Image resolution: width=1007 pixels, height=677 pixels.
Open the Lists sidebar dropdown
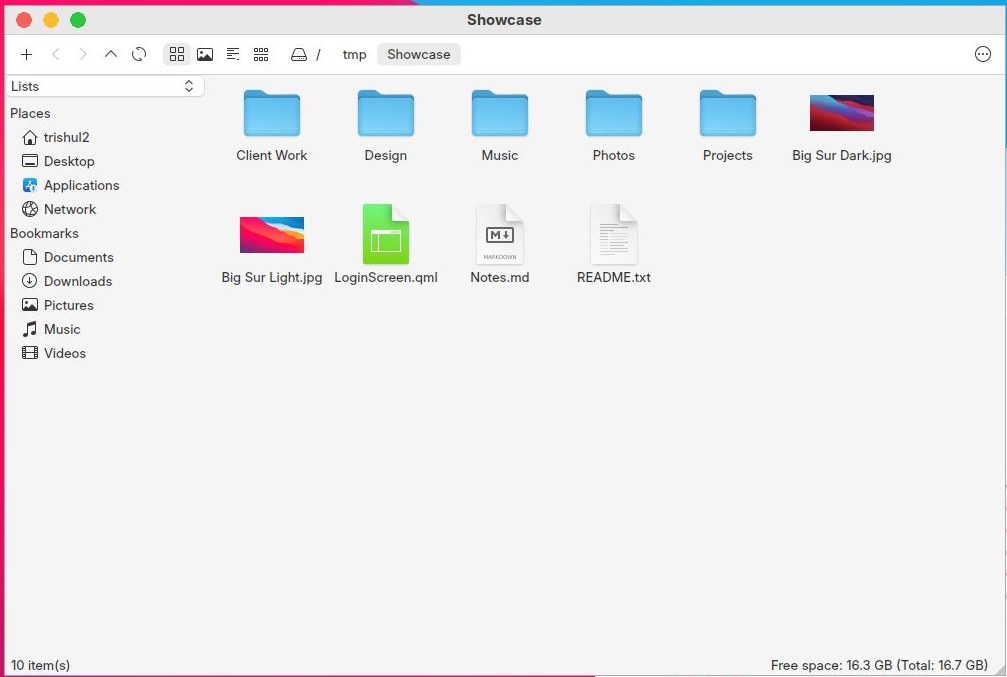tap(105, 86)
